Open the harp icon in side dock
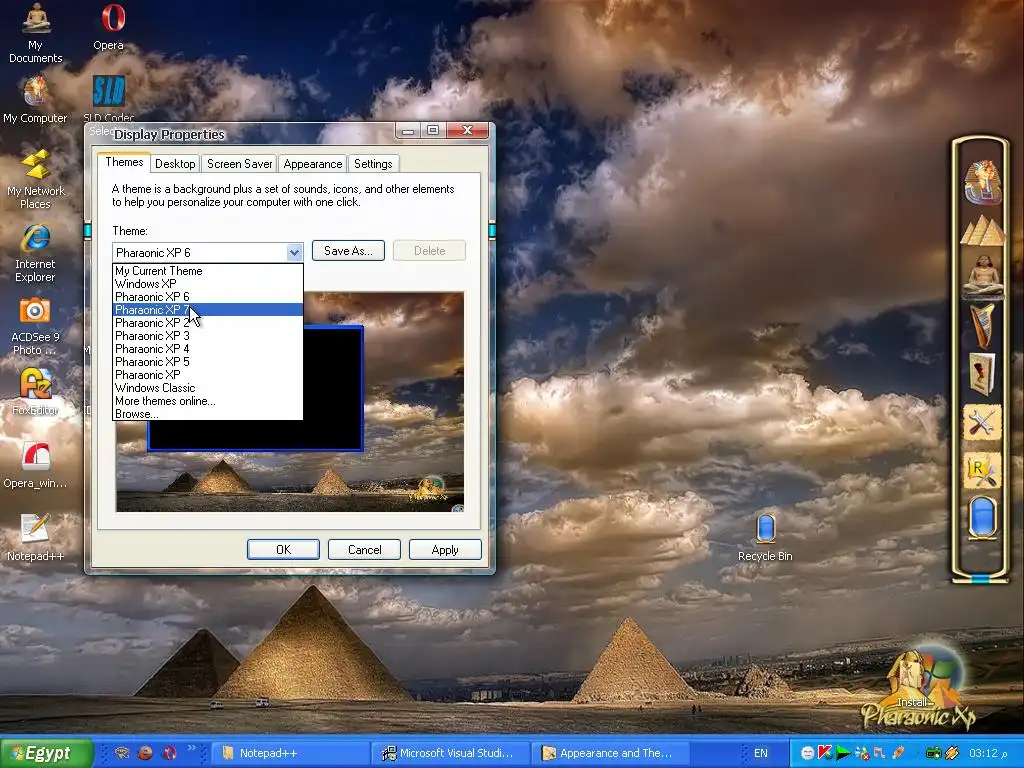1024x768 pixels. pos(982,325)
